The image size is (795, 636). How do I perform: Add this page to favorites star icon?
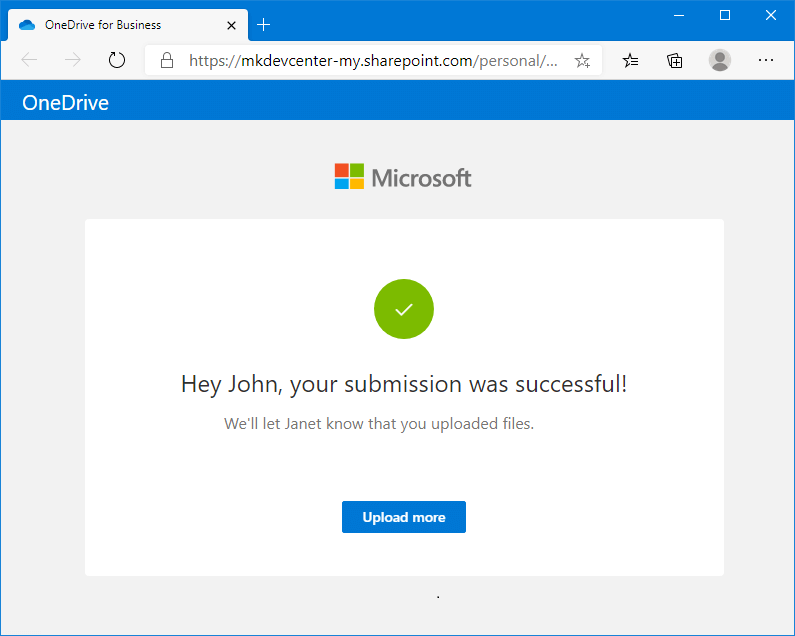pos(582,60)
